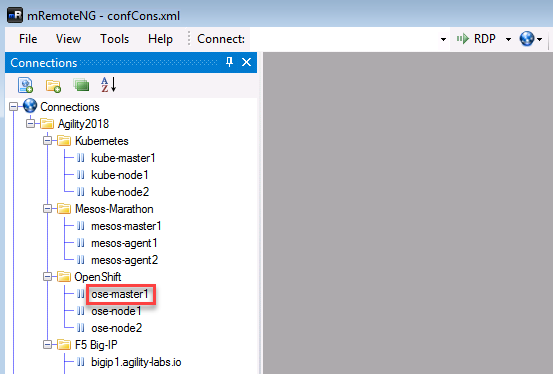Image resolution: width=553 pixels, height=374 pixels.
Task: Click the green View screens icon
Action: coord(81,85)
